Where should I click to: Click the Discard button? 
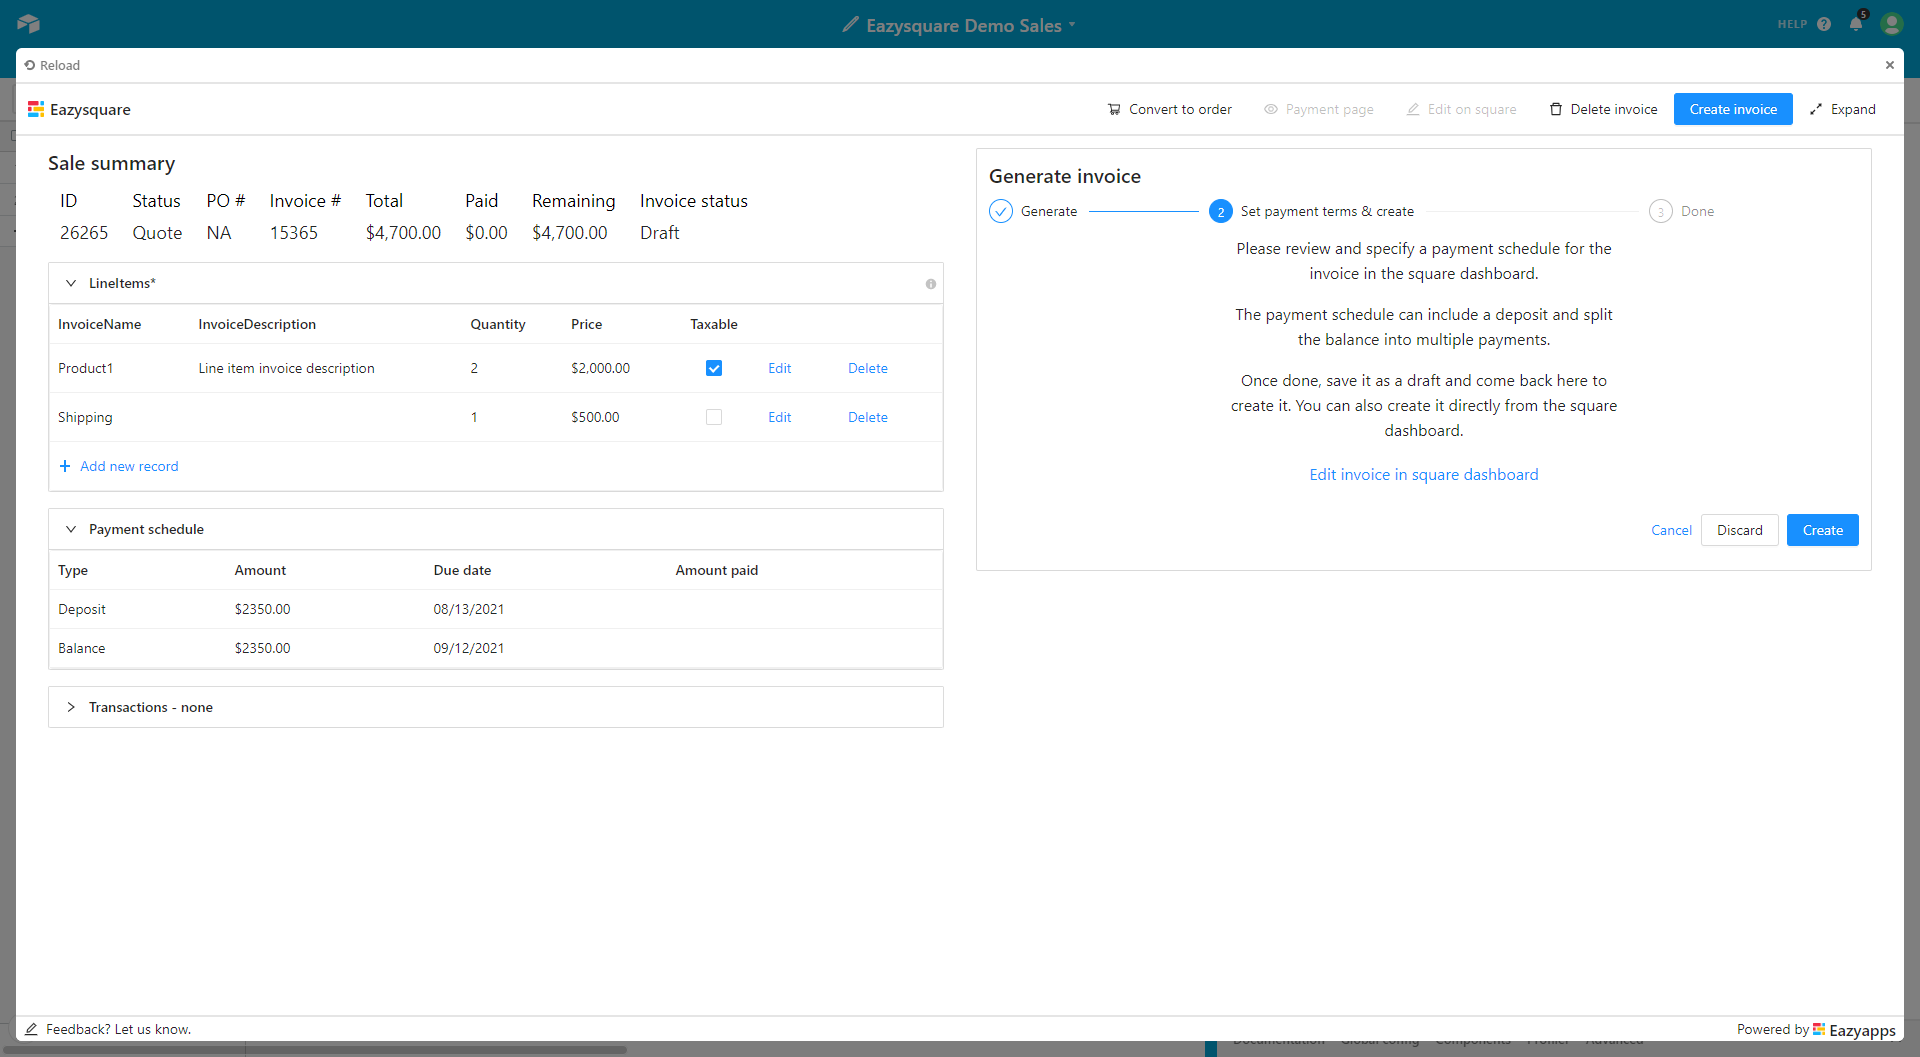(x=1740, y=530)
